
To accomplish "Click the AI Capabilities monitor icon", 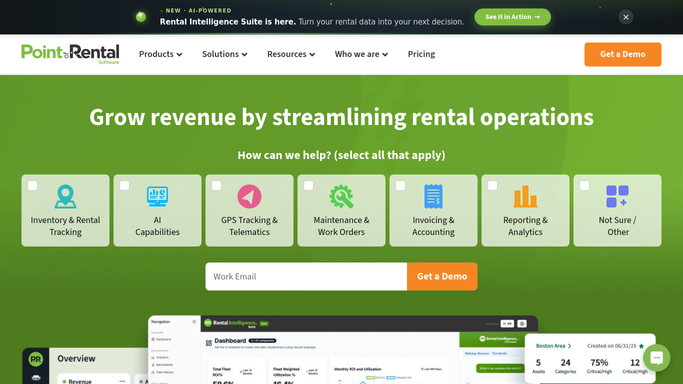I will point(157,196).
